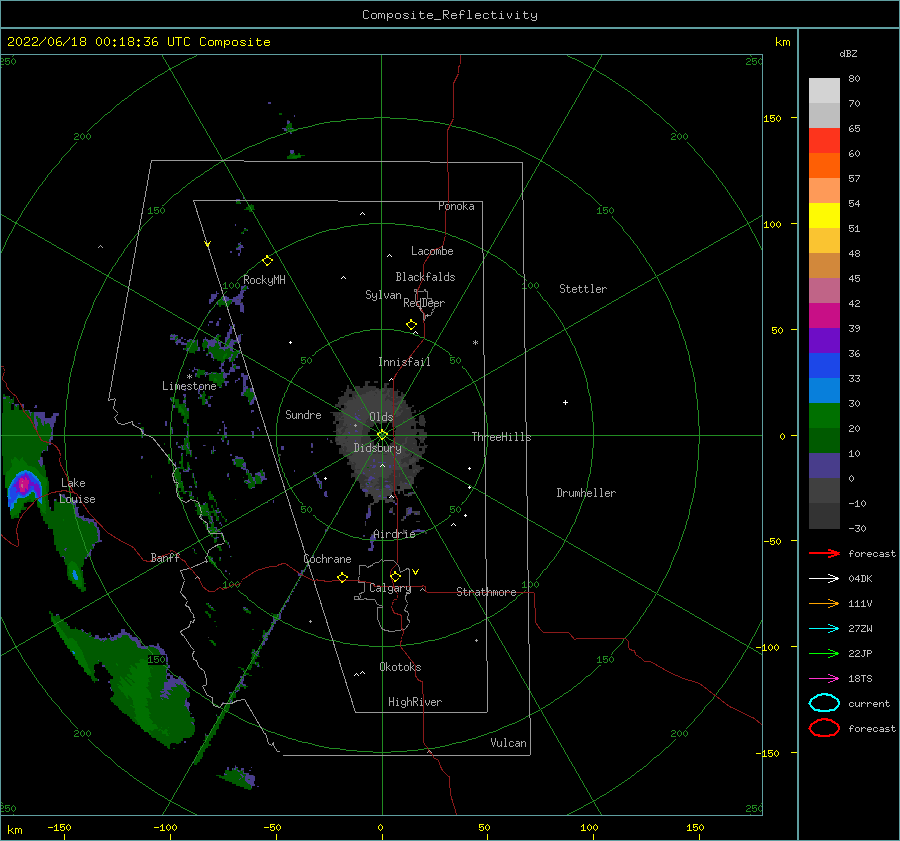Click the yellow diamond marker near Cochrane
900x841 pixels.
(343, 578)
